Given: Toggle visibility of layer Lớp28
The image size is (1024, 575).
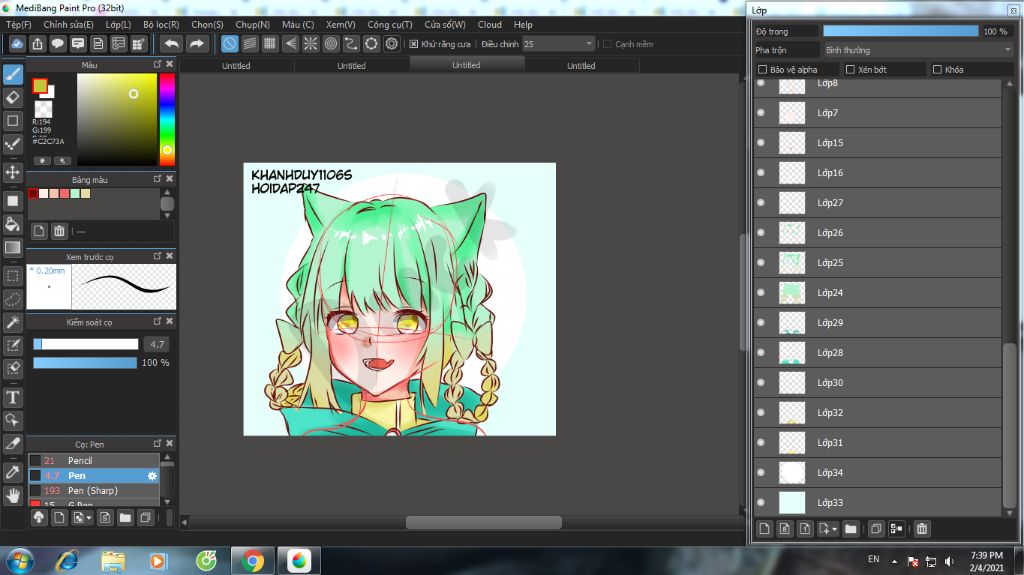Looking at the screenshot, I should 761,352.
